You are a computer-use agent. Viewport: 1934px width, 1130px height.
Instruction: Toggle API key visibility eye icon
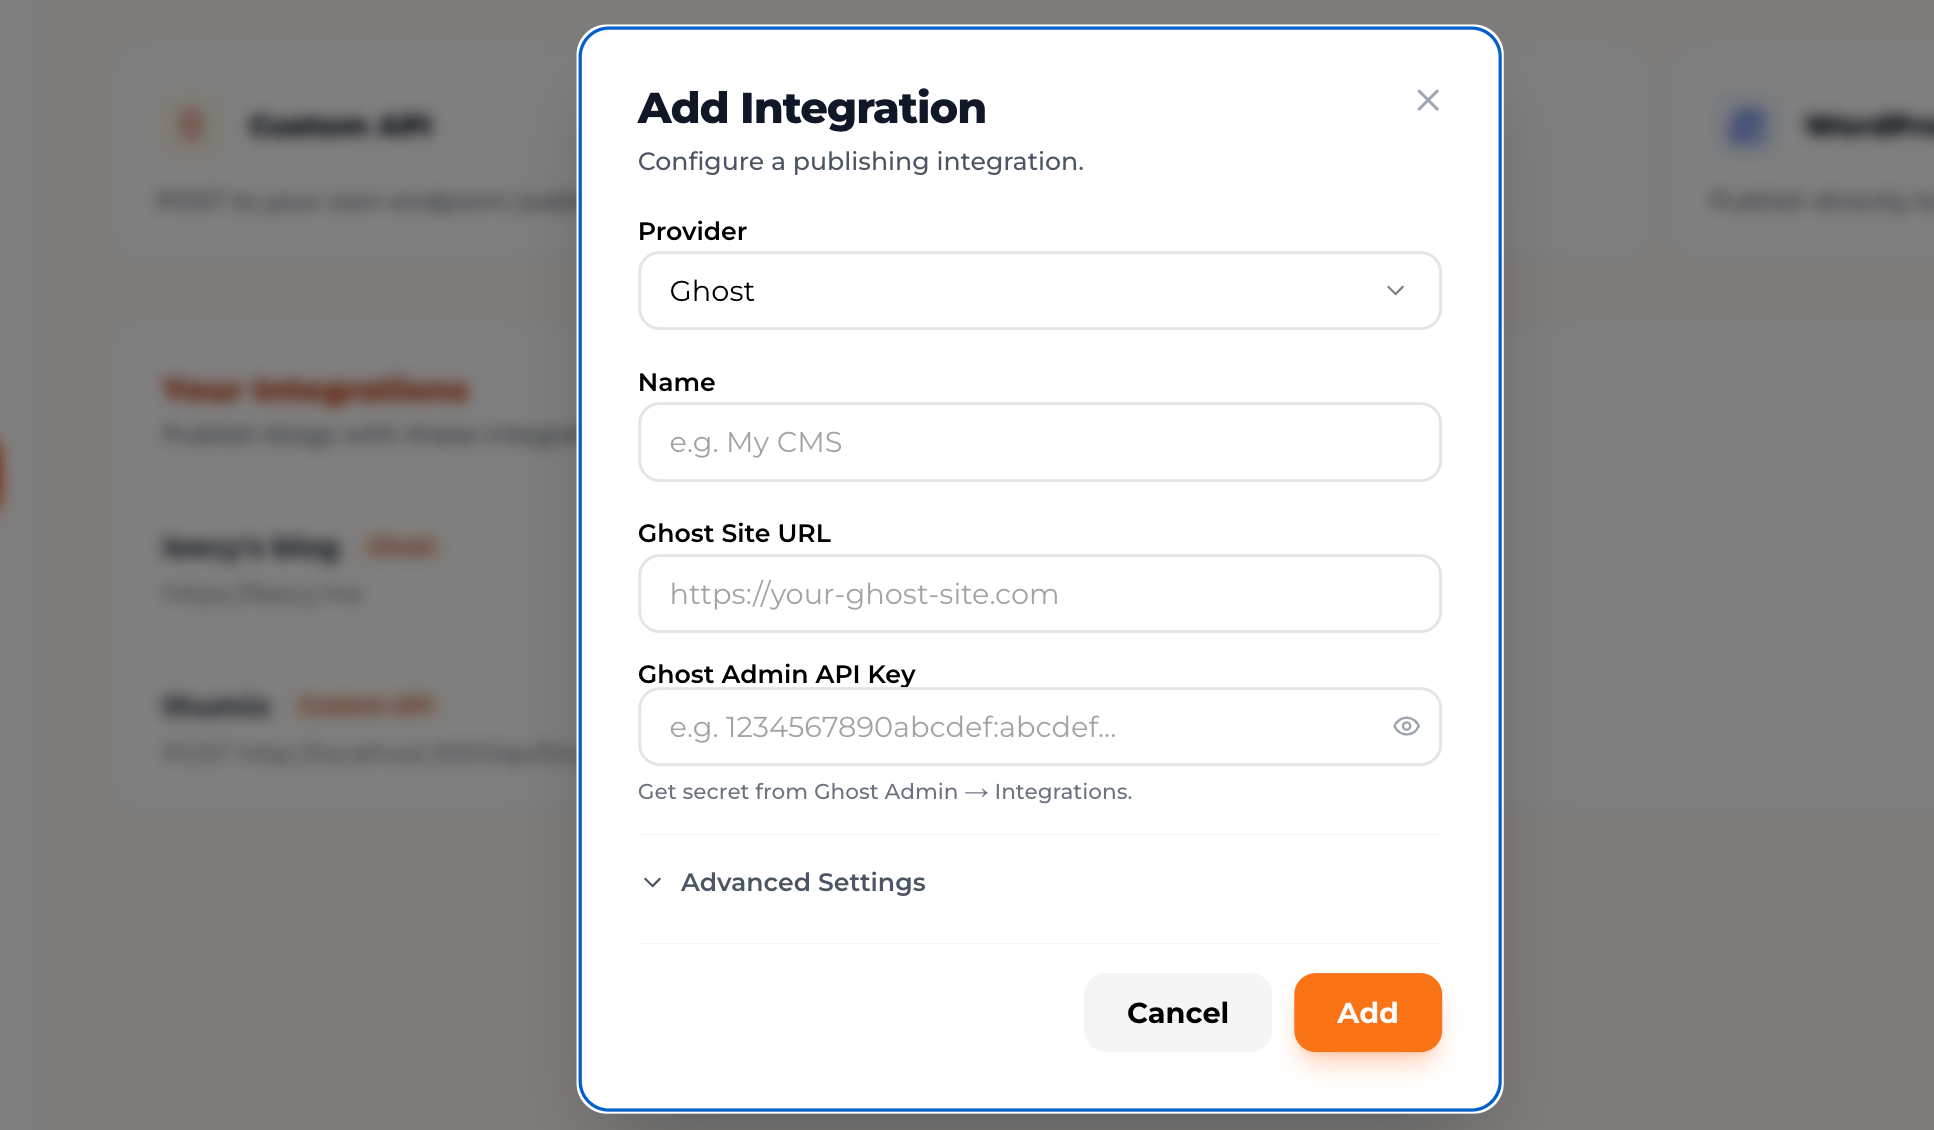click(1406, 727)
